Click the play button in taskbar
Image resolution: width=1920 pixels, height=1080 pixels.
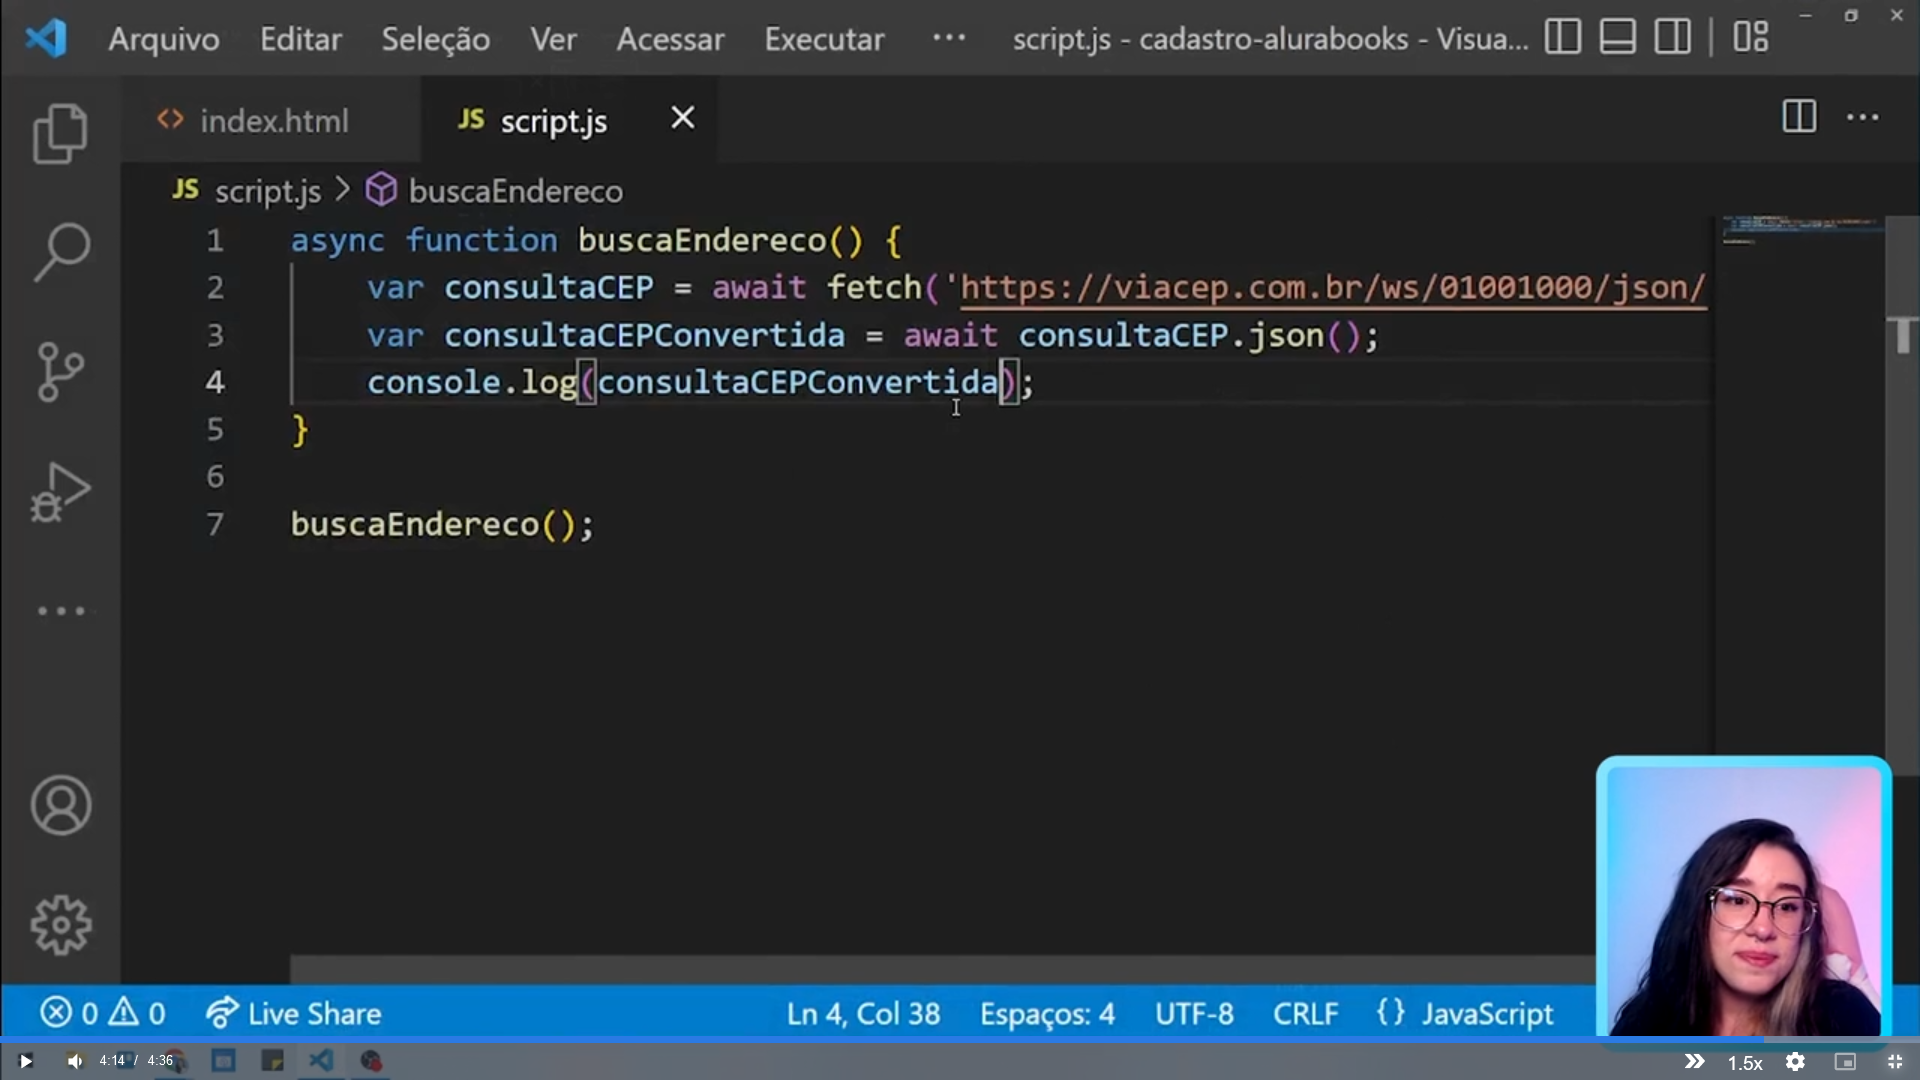tap(24, 1062)
